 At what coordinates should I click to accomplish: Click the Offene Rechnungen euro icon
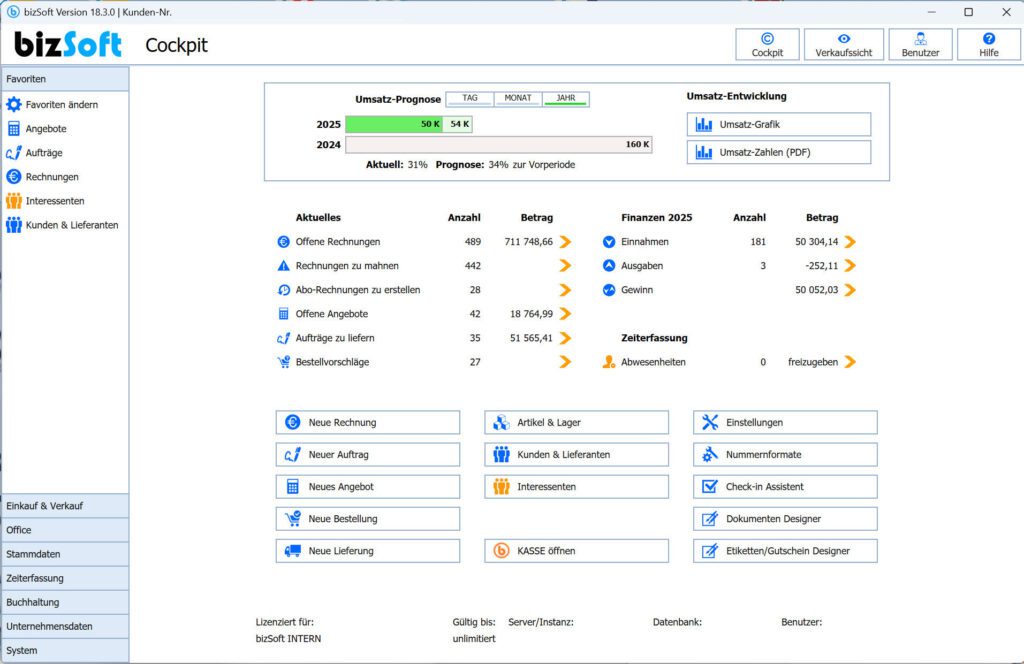click(x=283, y=242)
